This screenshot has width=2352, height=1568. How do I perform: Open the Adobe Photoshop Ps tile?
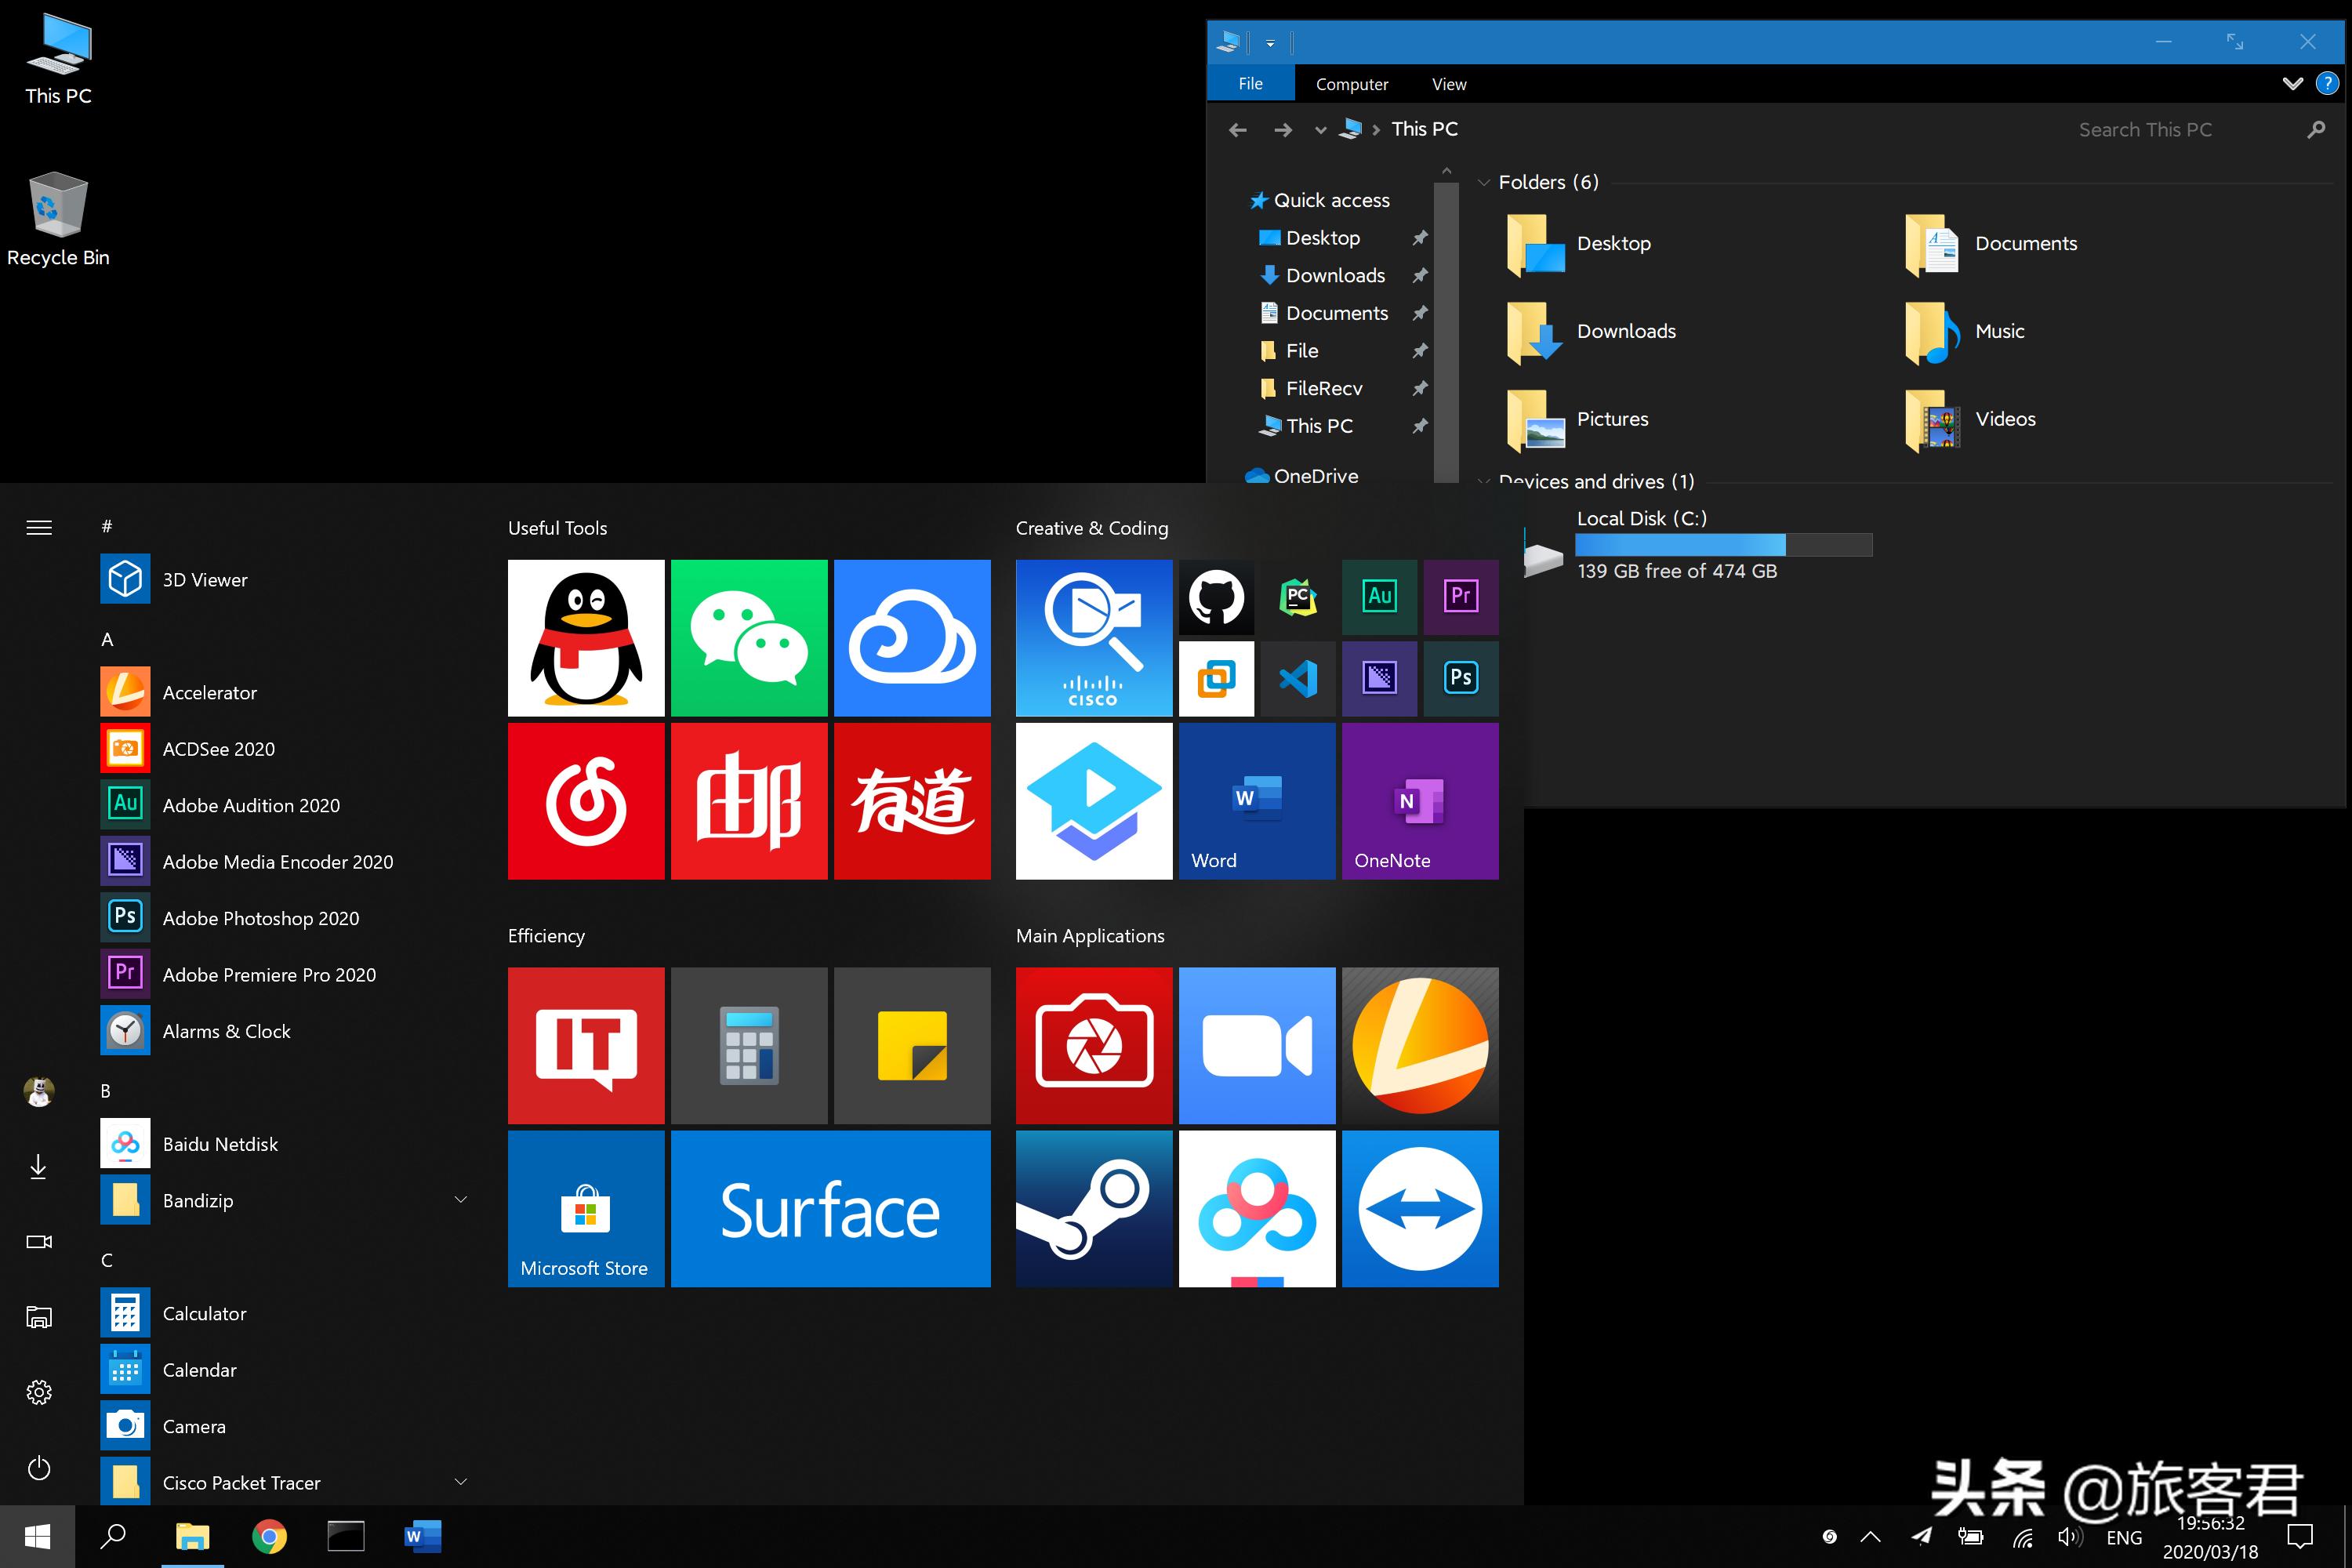(1460, 678)
